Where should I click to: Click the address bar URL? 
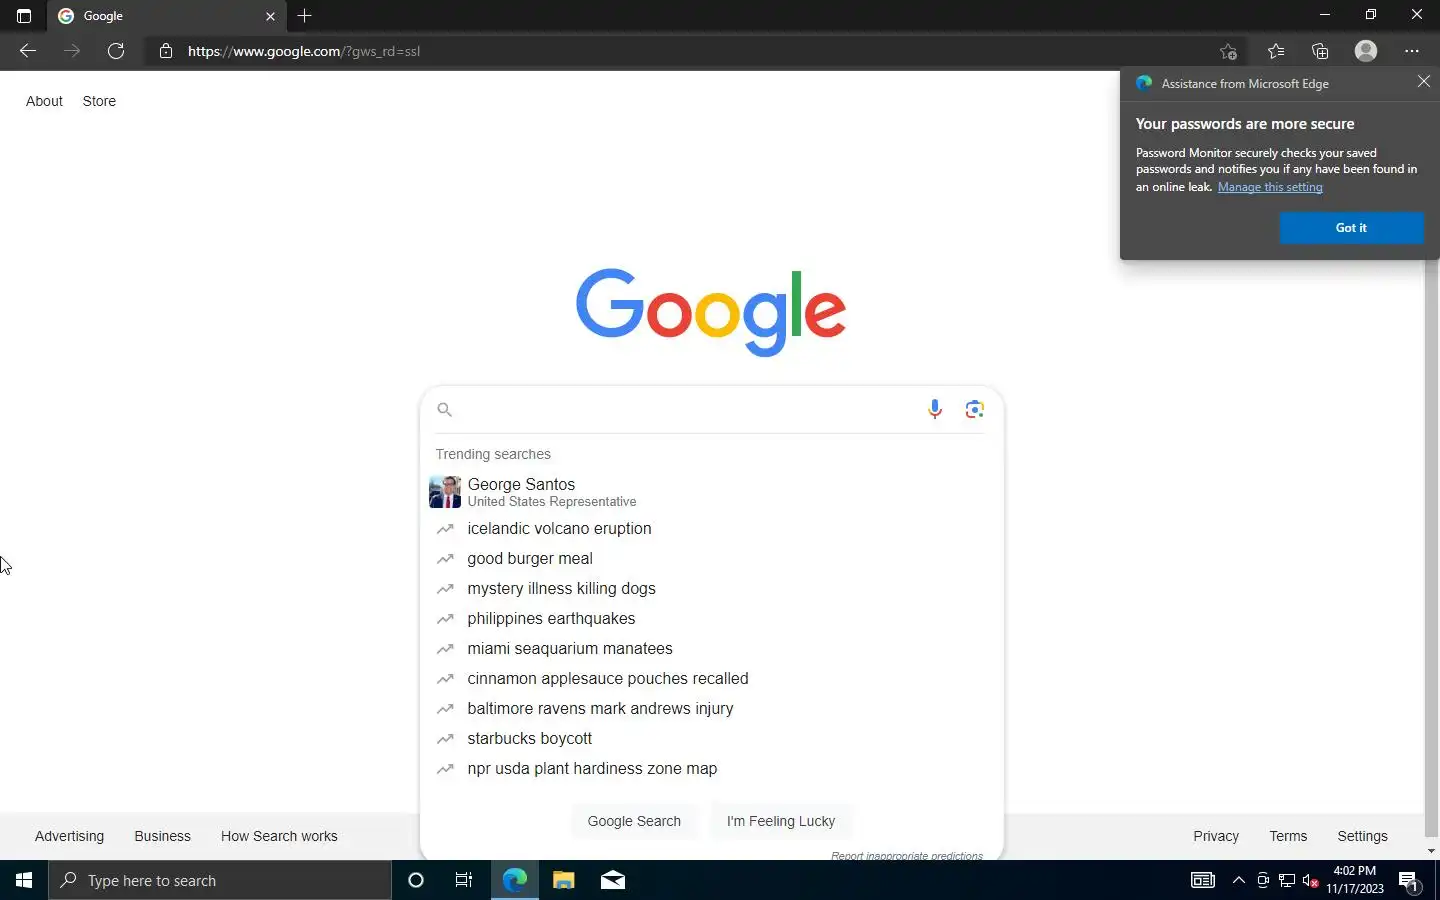pos(304,51)
